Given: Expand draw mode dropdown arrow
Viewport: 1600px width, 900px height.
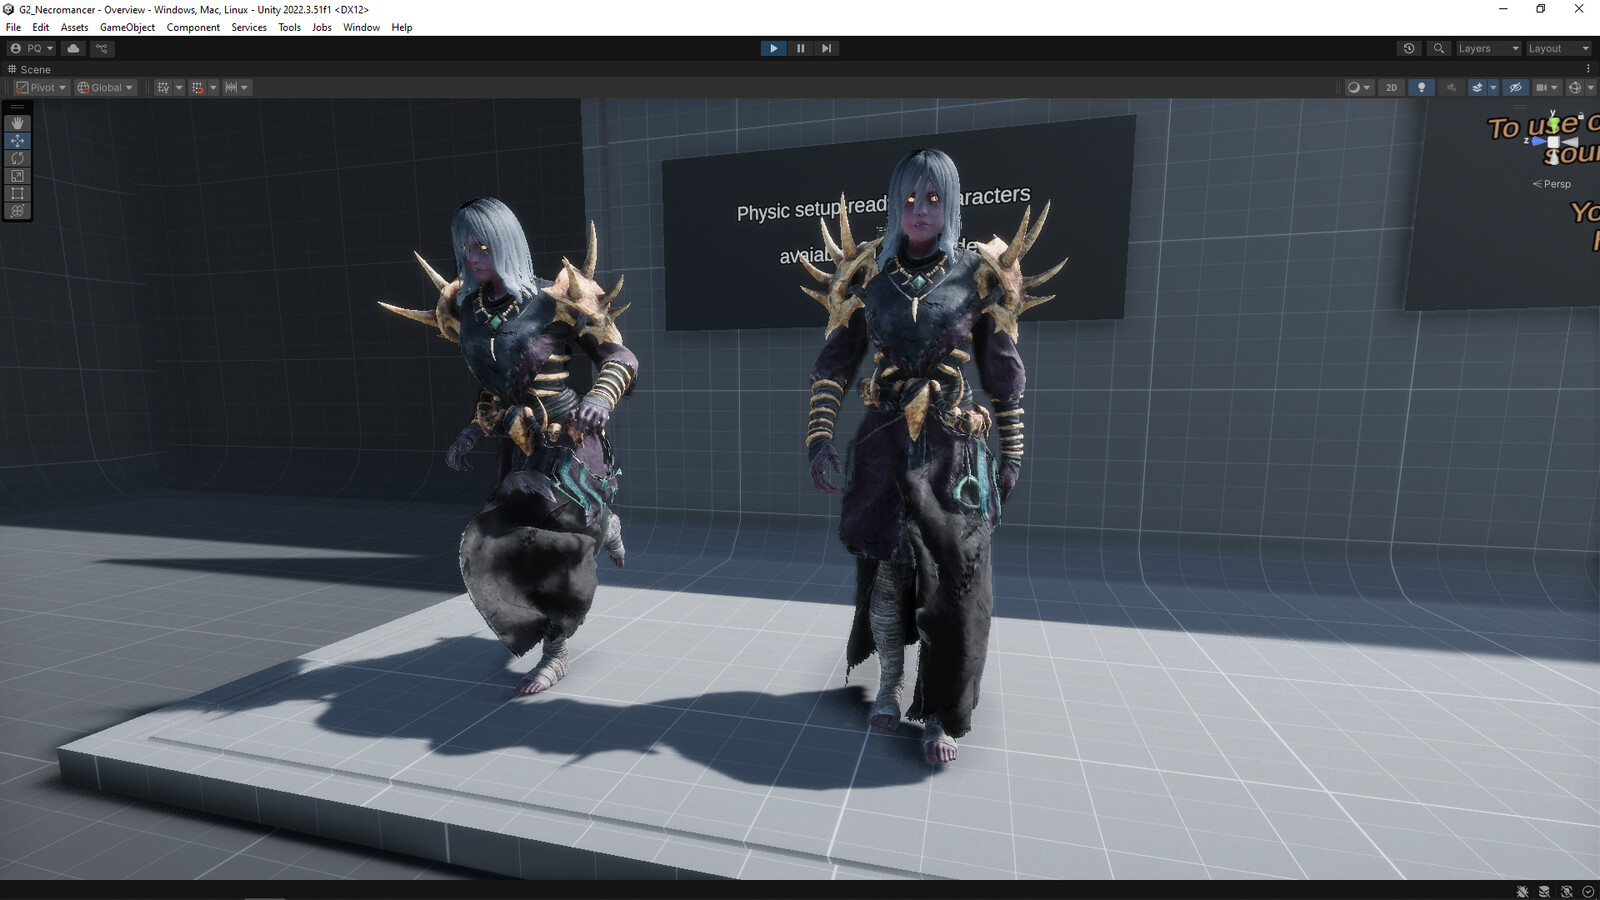Looking at the screenshot, I should point(1367,87).
